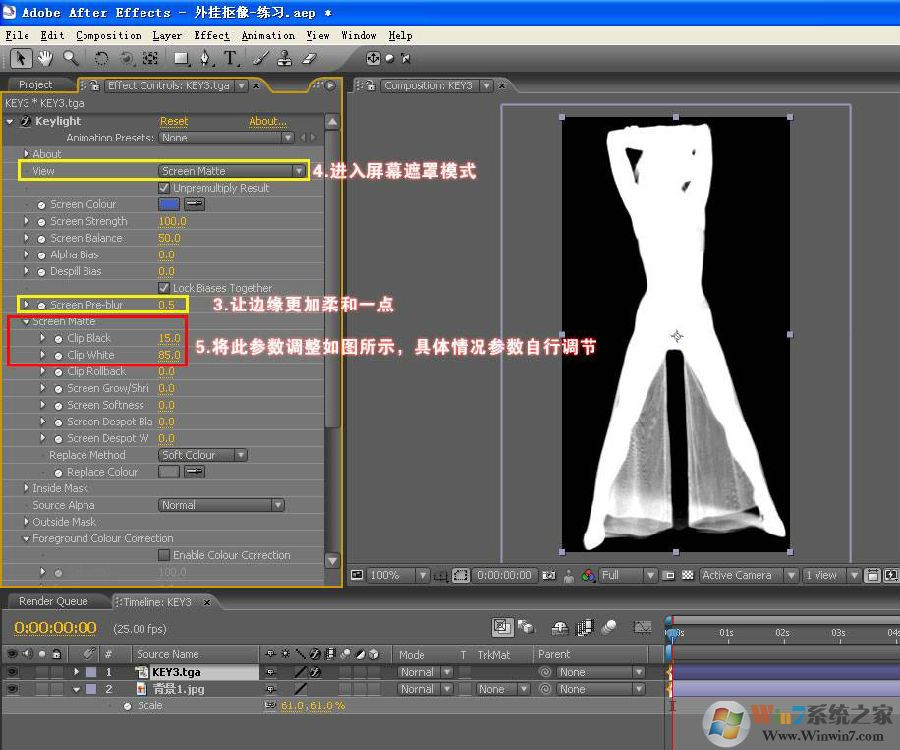900x750 pixels.
Task: Hide the KEY3.tga layer visibility eye
Action: (x=13, y=672)
